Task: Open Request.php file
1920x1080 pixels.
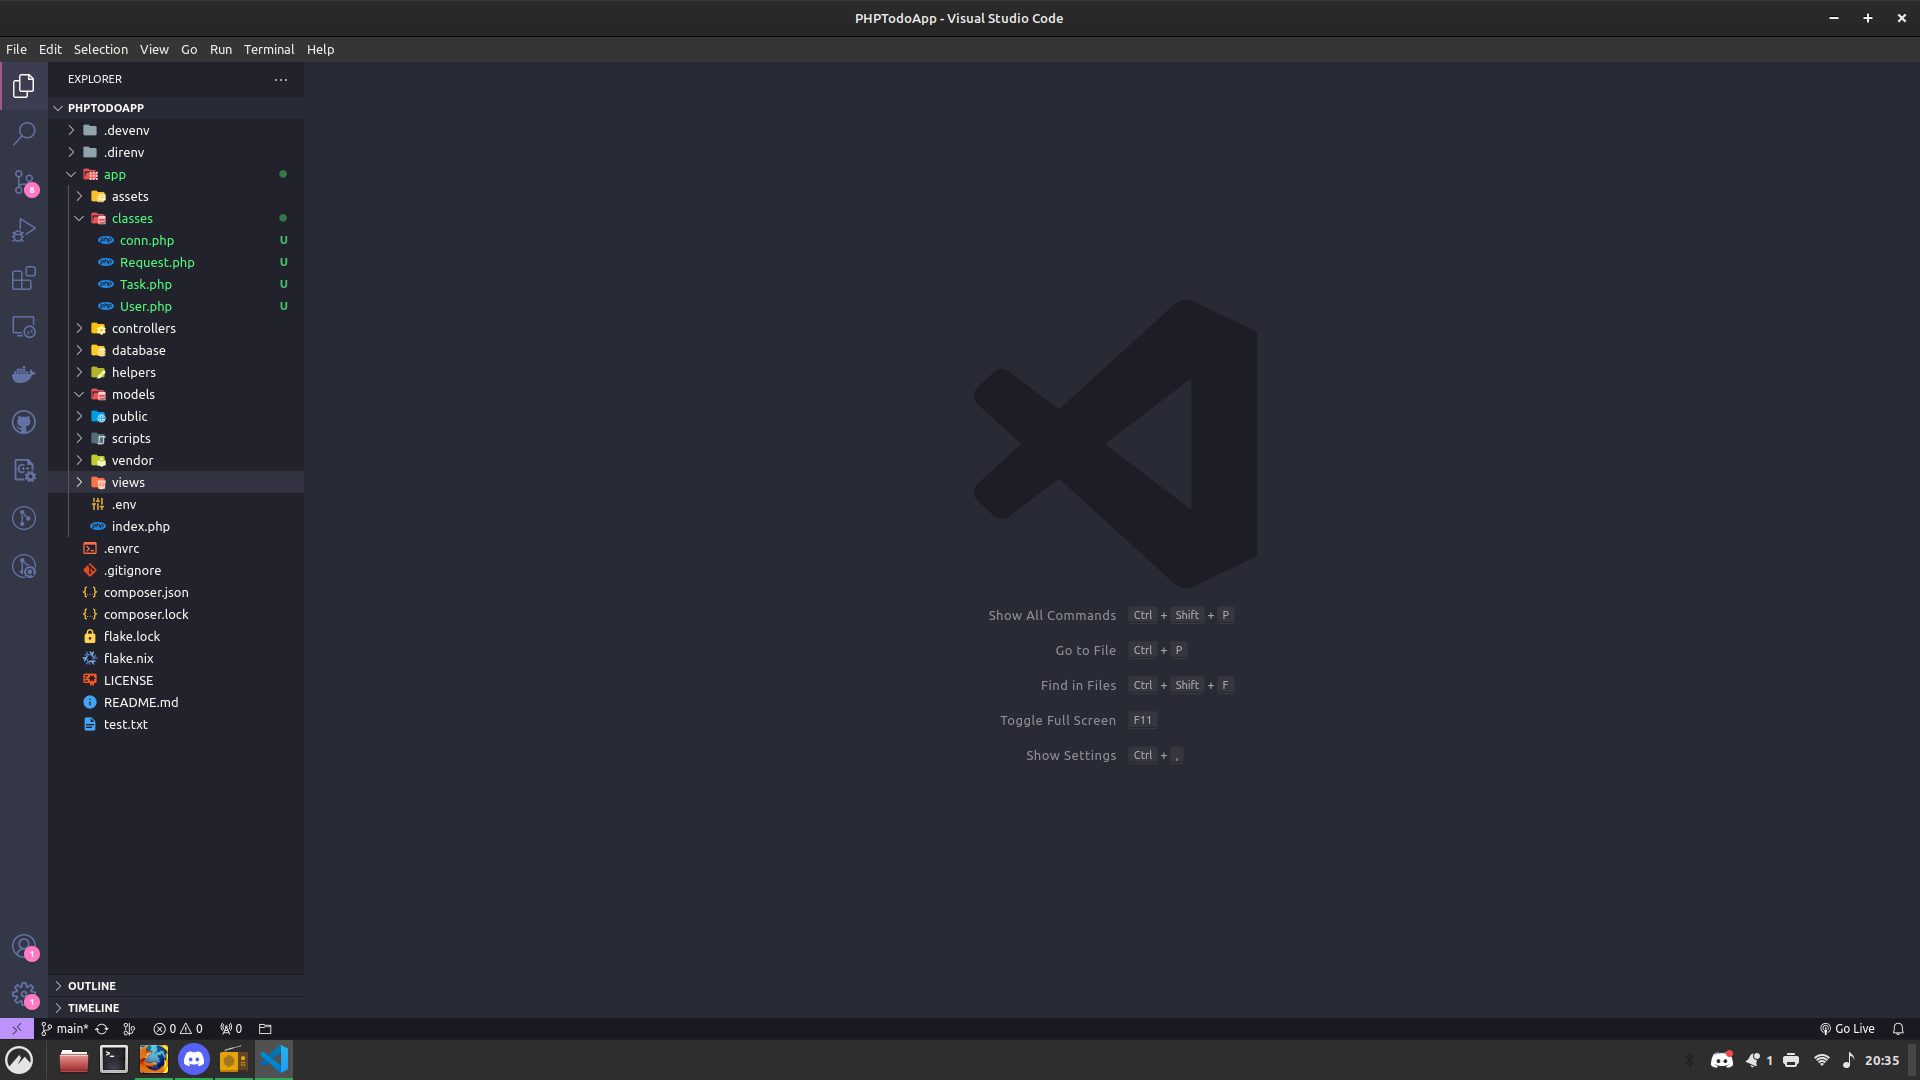Action: tap(176, 262)
